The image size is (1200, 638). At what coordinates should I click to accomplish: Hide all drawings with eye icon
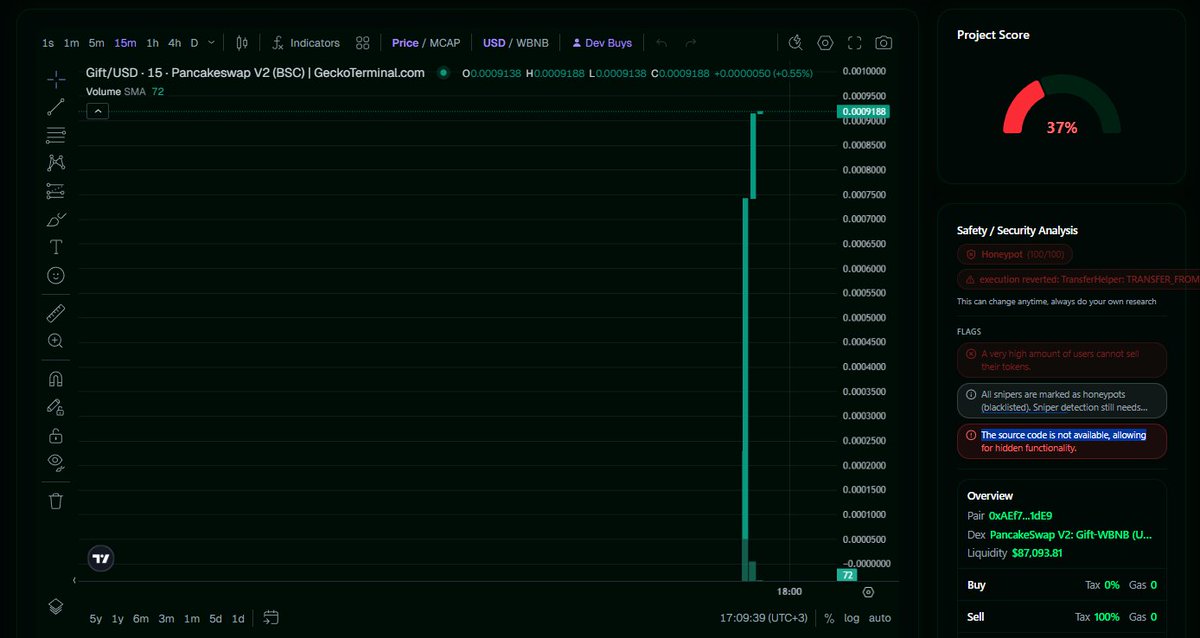pos(56,462)
